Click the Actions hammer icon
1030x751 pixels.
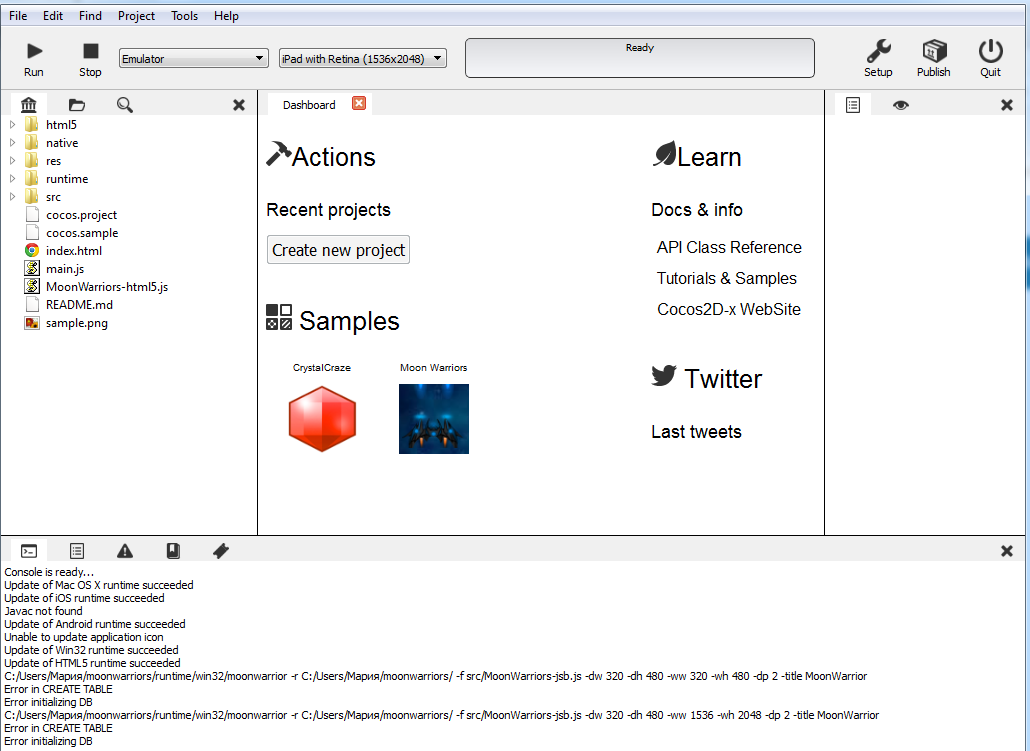pyautogui.click(x=279, y=154)
